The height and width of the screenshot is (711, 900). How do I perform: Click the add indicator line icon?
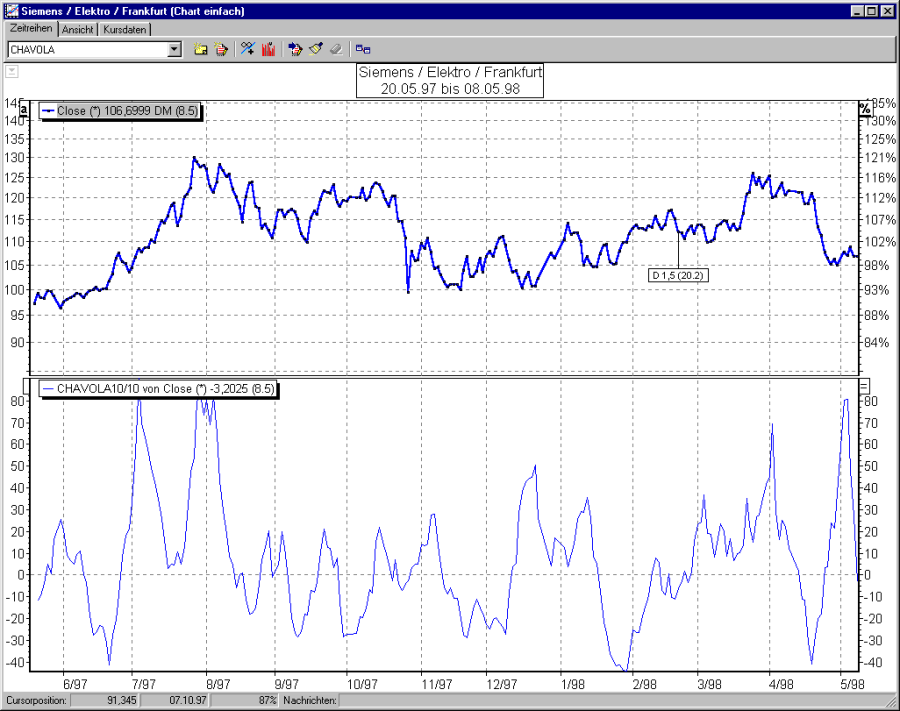click(x=248, y=48)
